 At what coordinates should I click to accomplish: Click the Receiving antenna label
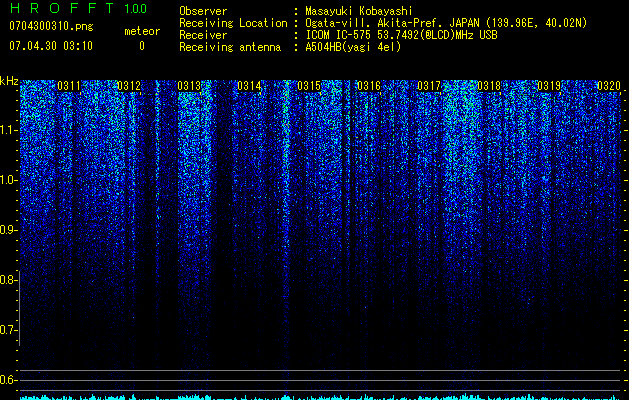pos(230,47)
